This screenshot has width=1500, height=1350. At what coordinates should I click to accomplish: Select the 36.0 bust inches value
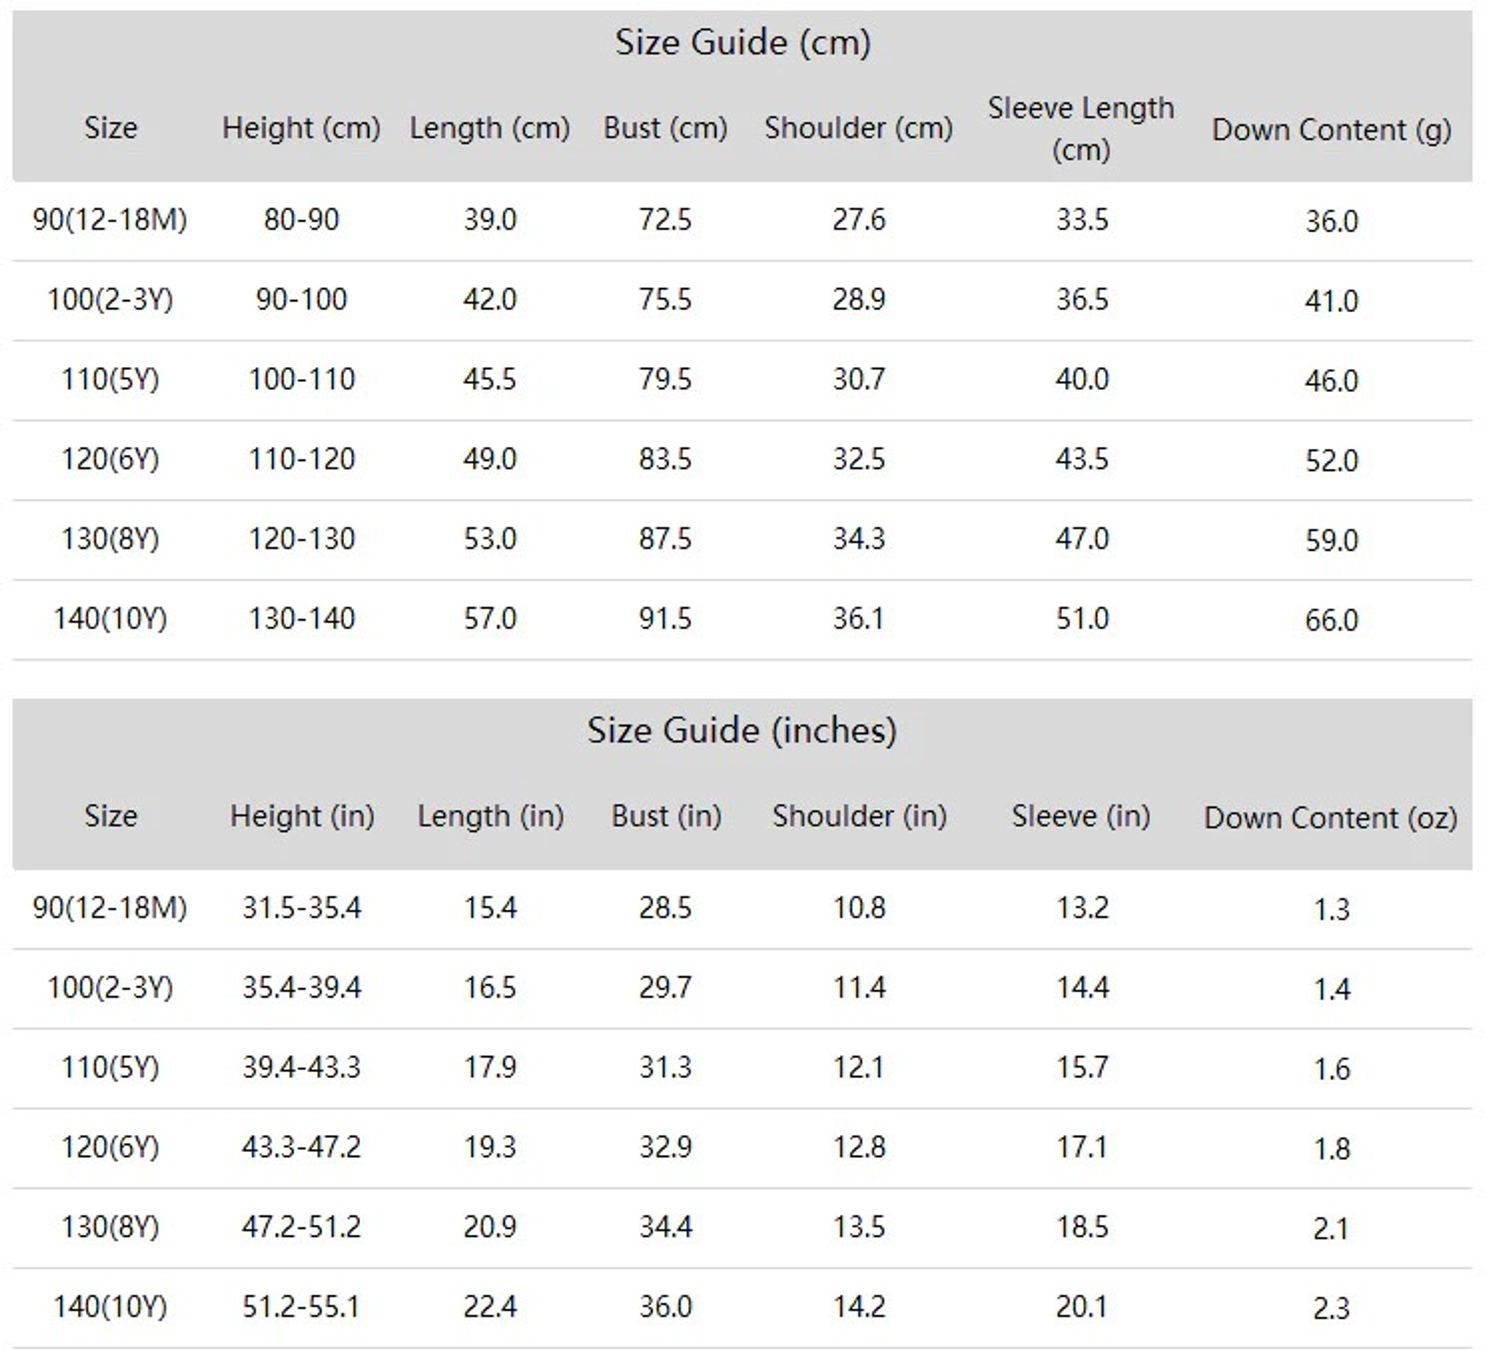coord(665,1307)
